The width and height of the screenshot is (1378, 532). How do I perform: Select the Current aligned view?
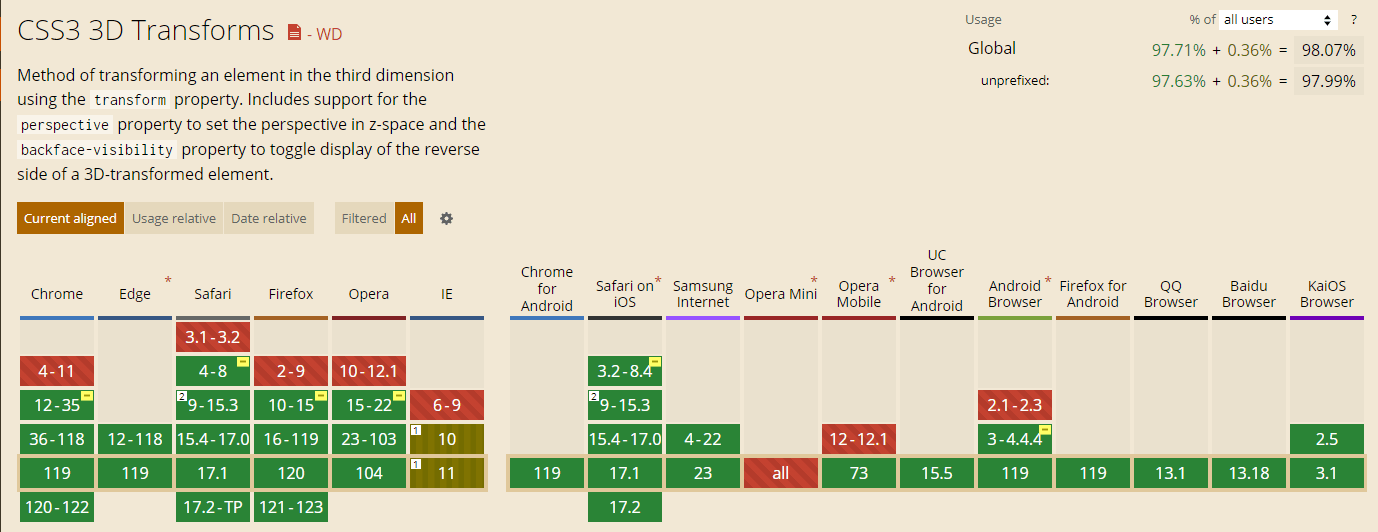pos(70,218)
